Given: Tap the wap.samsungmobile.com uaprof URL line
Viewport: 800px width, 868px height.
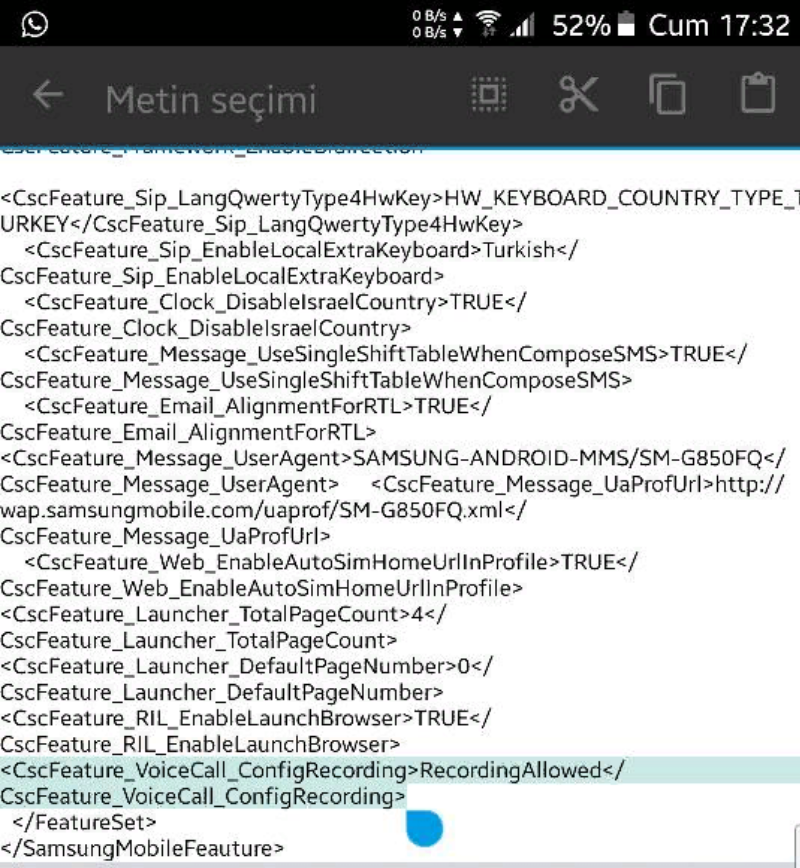Looking at the screenshot, I should [x=263, y=510].
